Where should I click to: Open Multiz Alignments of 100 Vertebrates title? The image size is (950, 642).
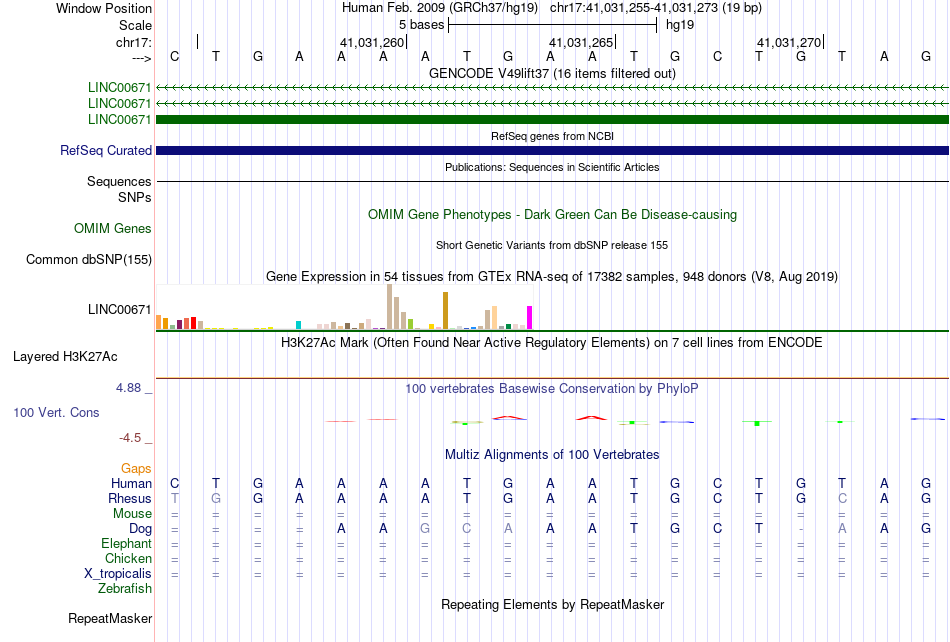pos(552,455)
